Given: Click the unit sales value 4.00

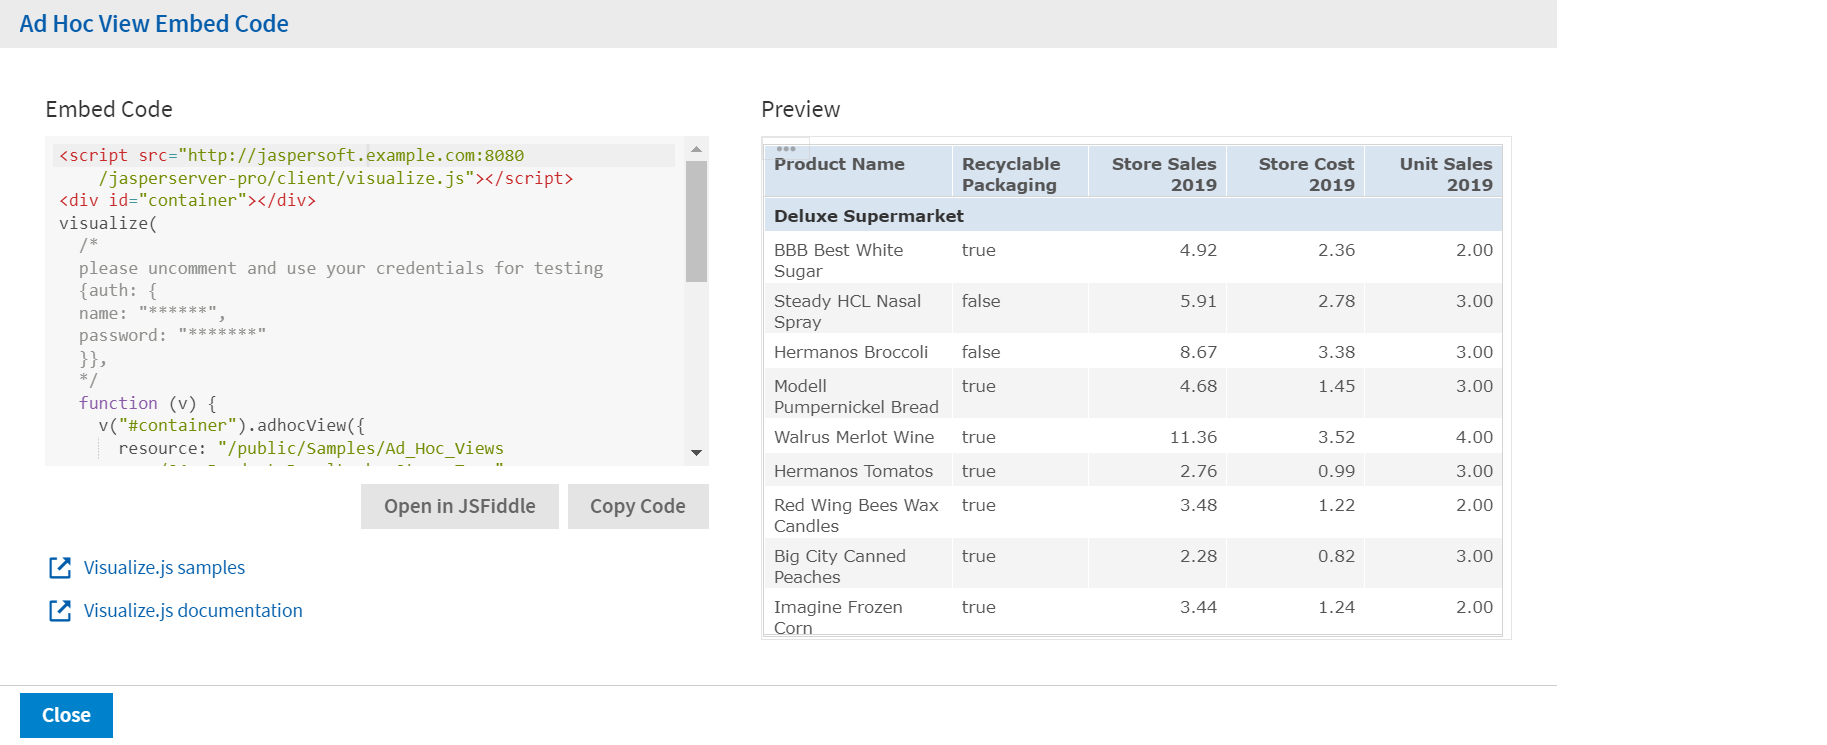Looking at the screenshot, I should click(1474, 437).
